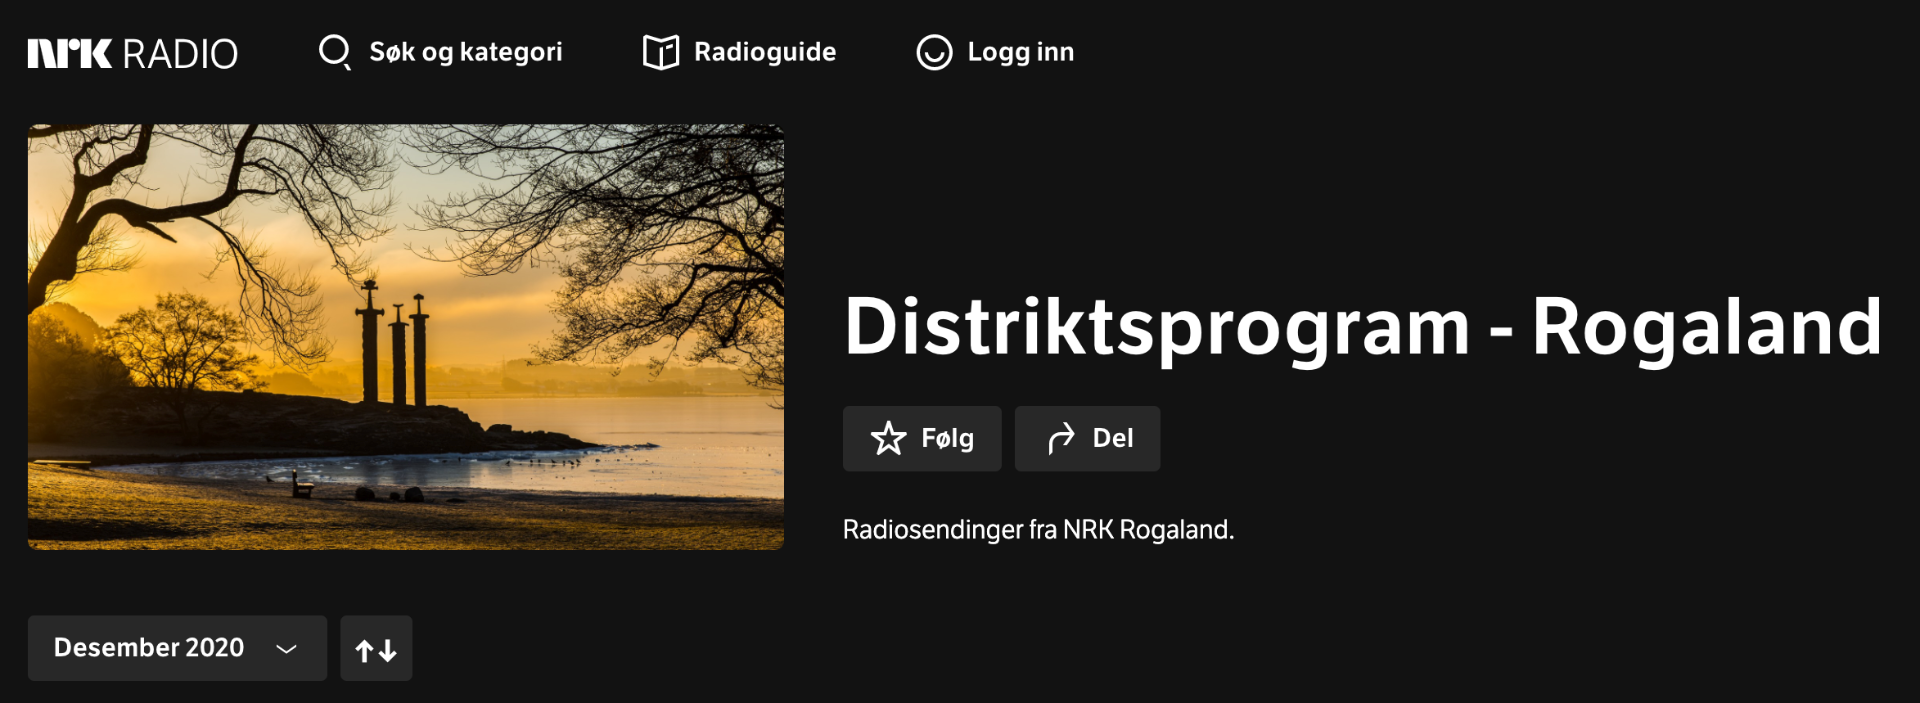Viewport: 1920px width, 703px height.
Task: Expand the month selector chevron arrow
Action: click(287, 649)
